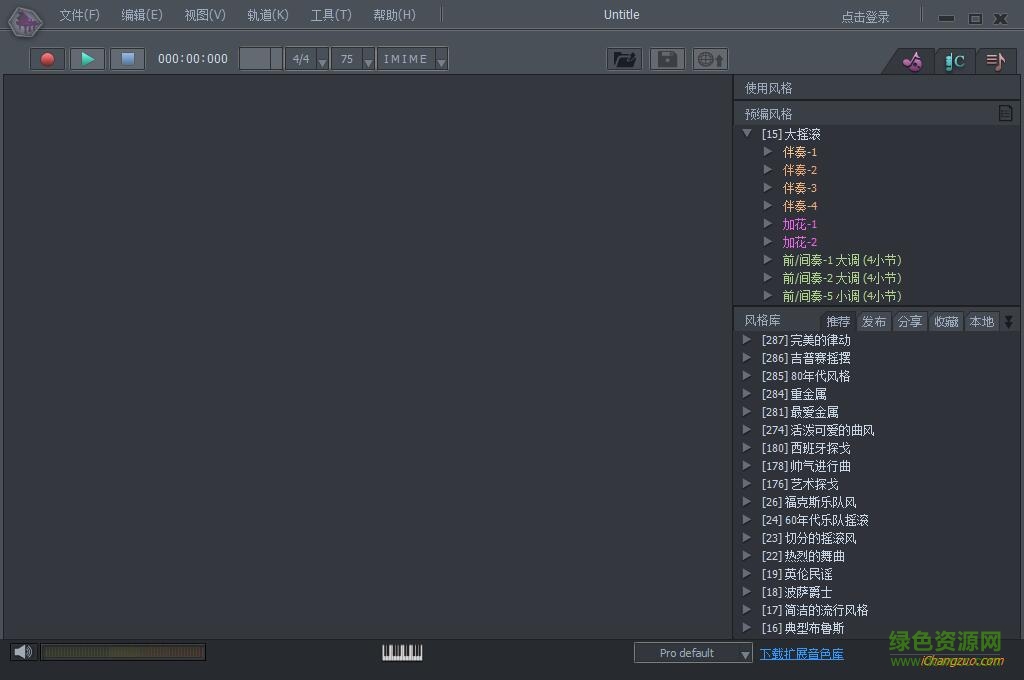Open the Pro default sound bank dropdown

(x=744, y=652)
